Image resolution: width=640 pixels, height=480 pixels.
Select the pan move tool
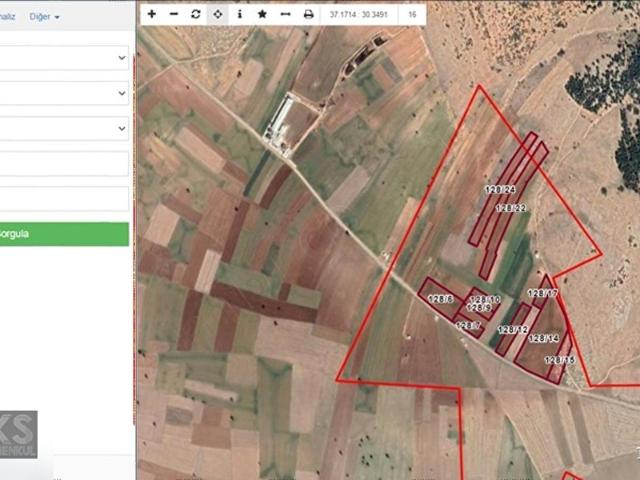(x=218, y=14)
